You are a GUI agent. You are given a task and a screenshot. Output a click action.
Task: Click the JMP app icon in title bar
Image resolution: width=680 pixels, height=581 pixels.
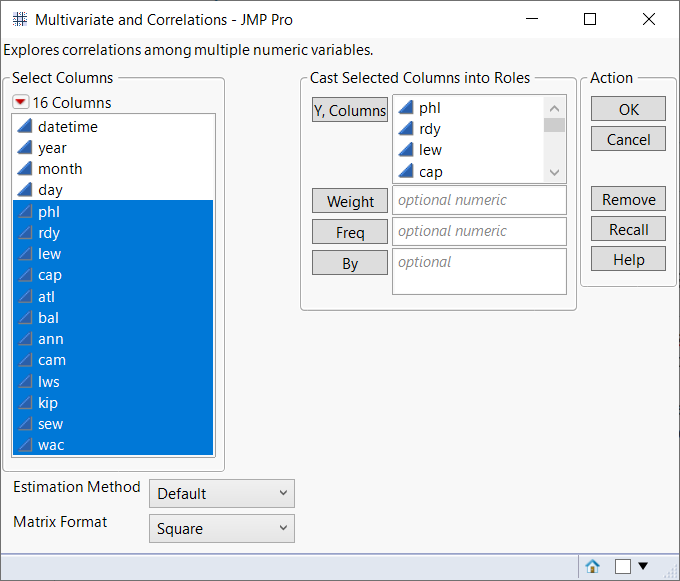click(19, 19)
